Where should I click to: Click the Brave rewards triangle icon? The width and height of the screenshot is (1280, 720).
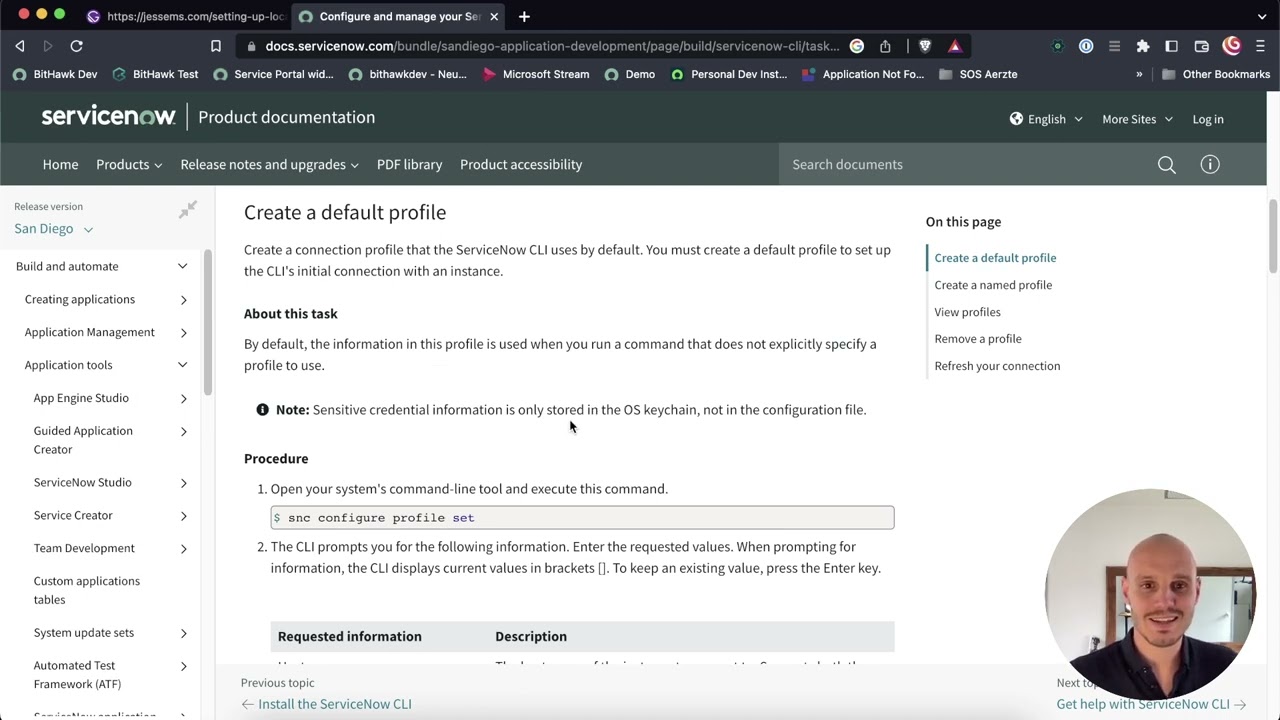[955, 46]
